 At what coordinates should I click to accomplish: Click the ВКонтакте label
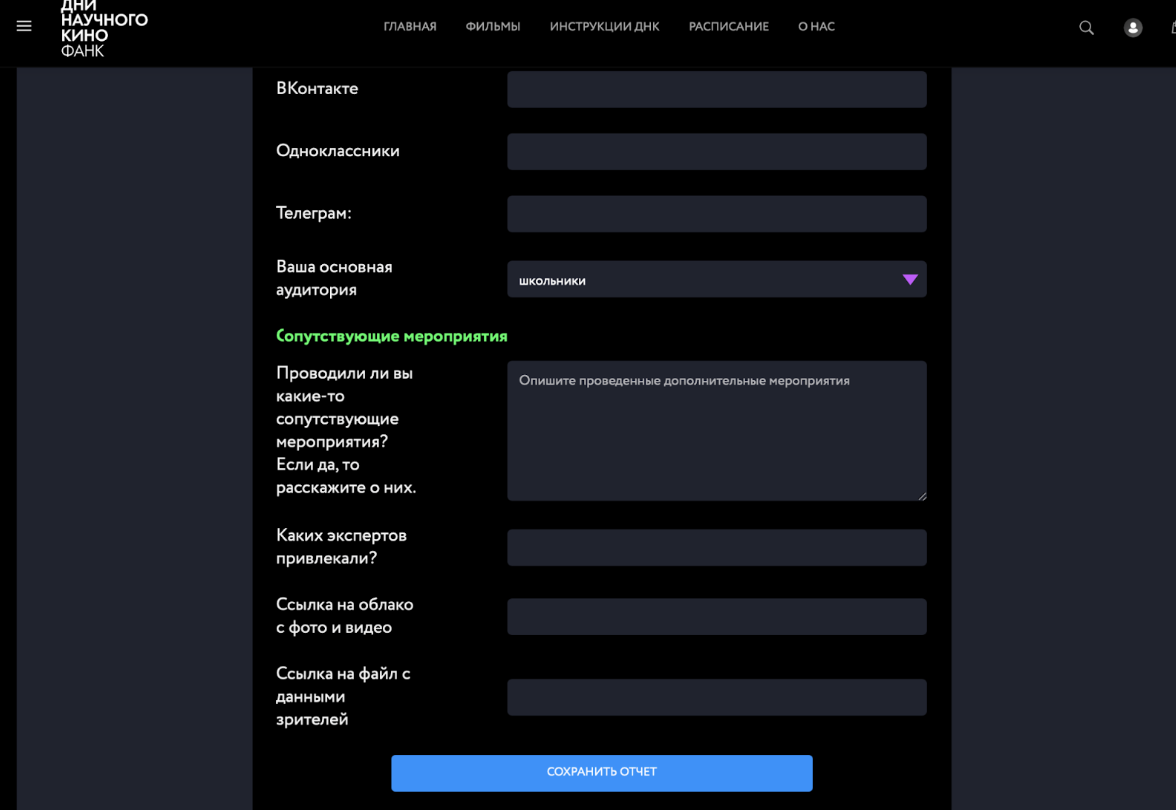tap(317, 88)
